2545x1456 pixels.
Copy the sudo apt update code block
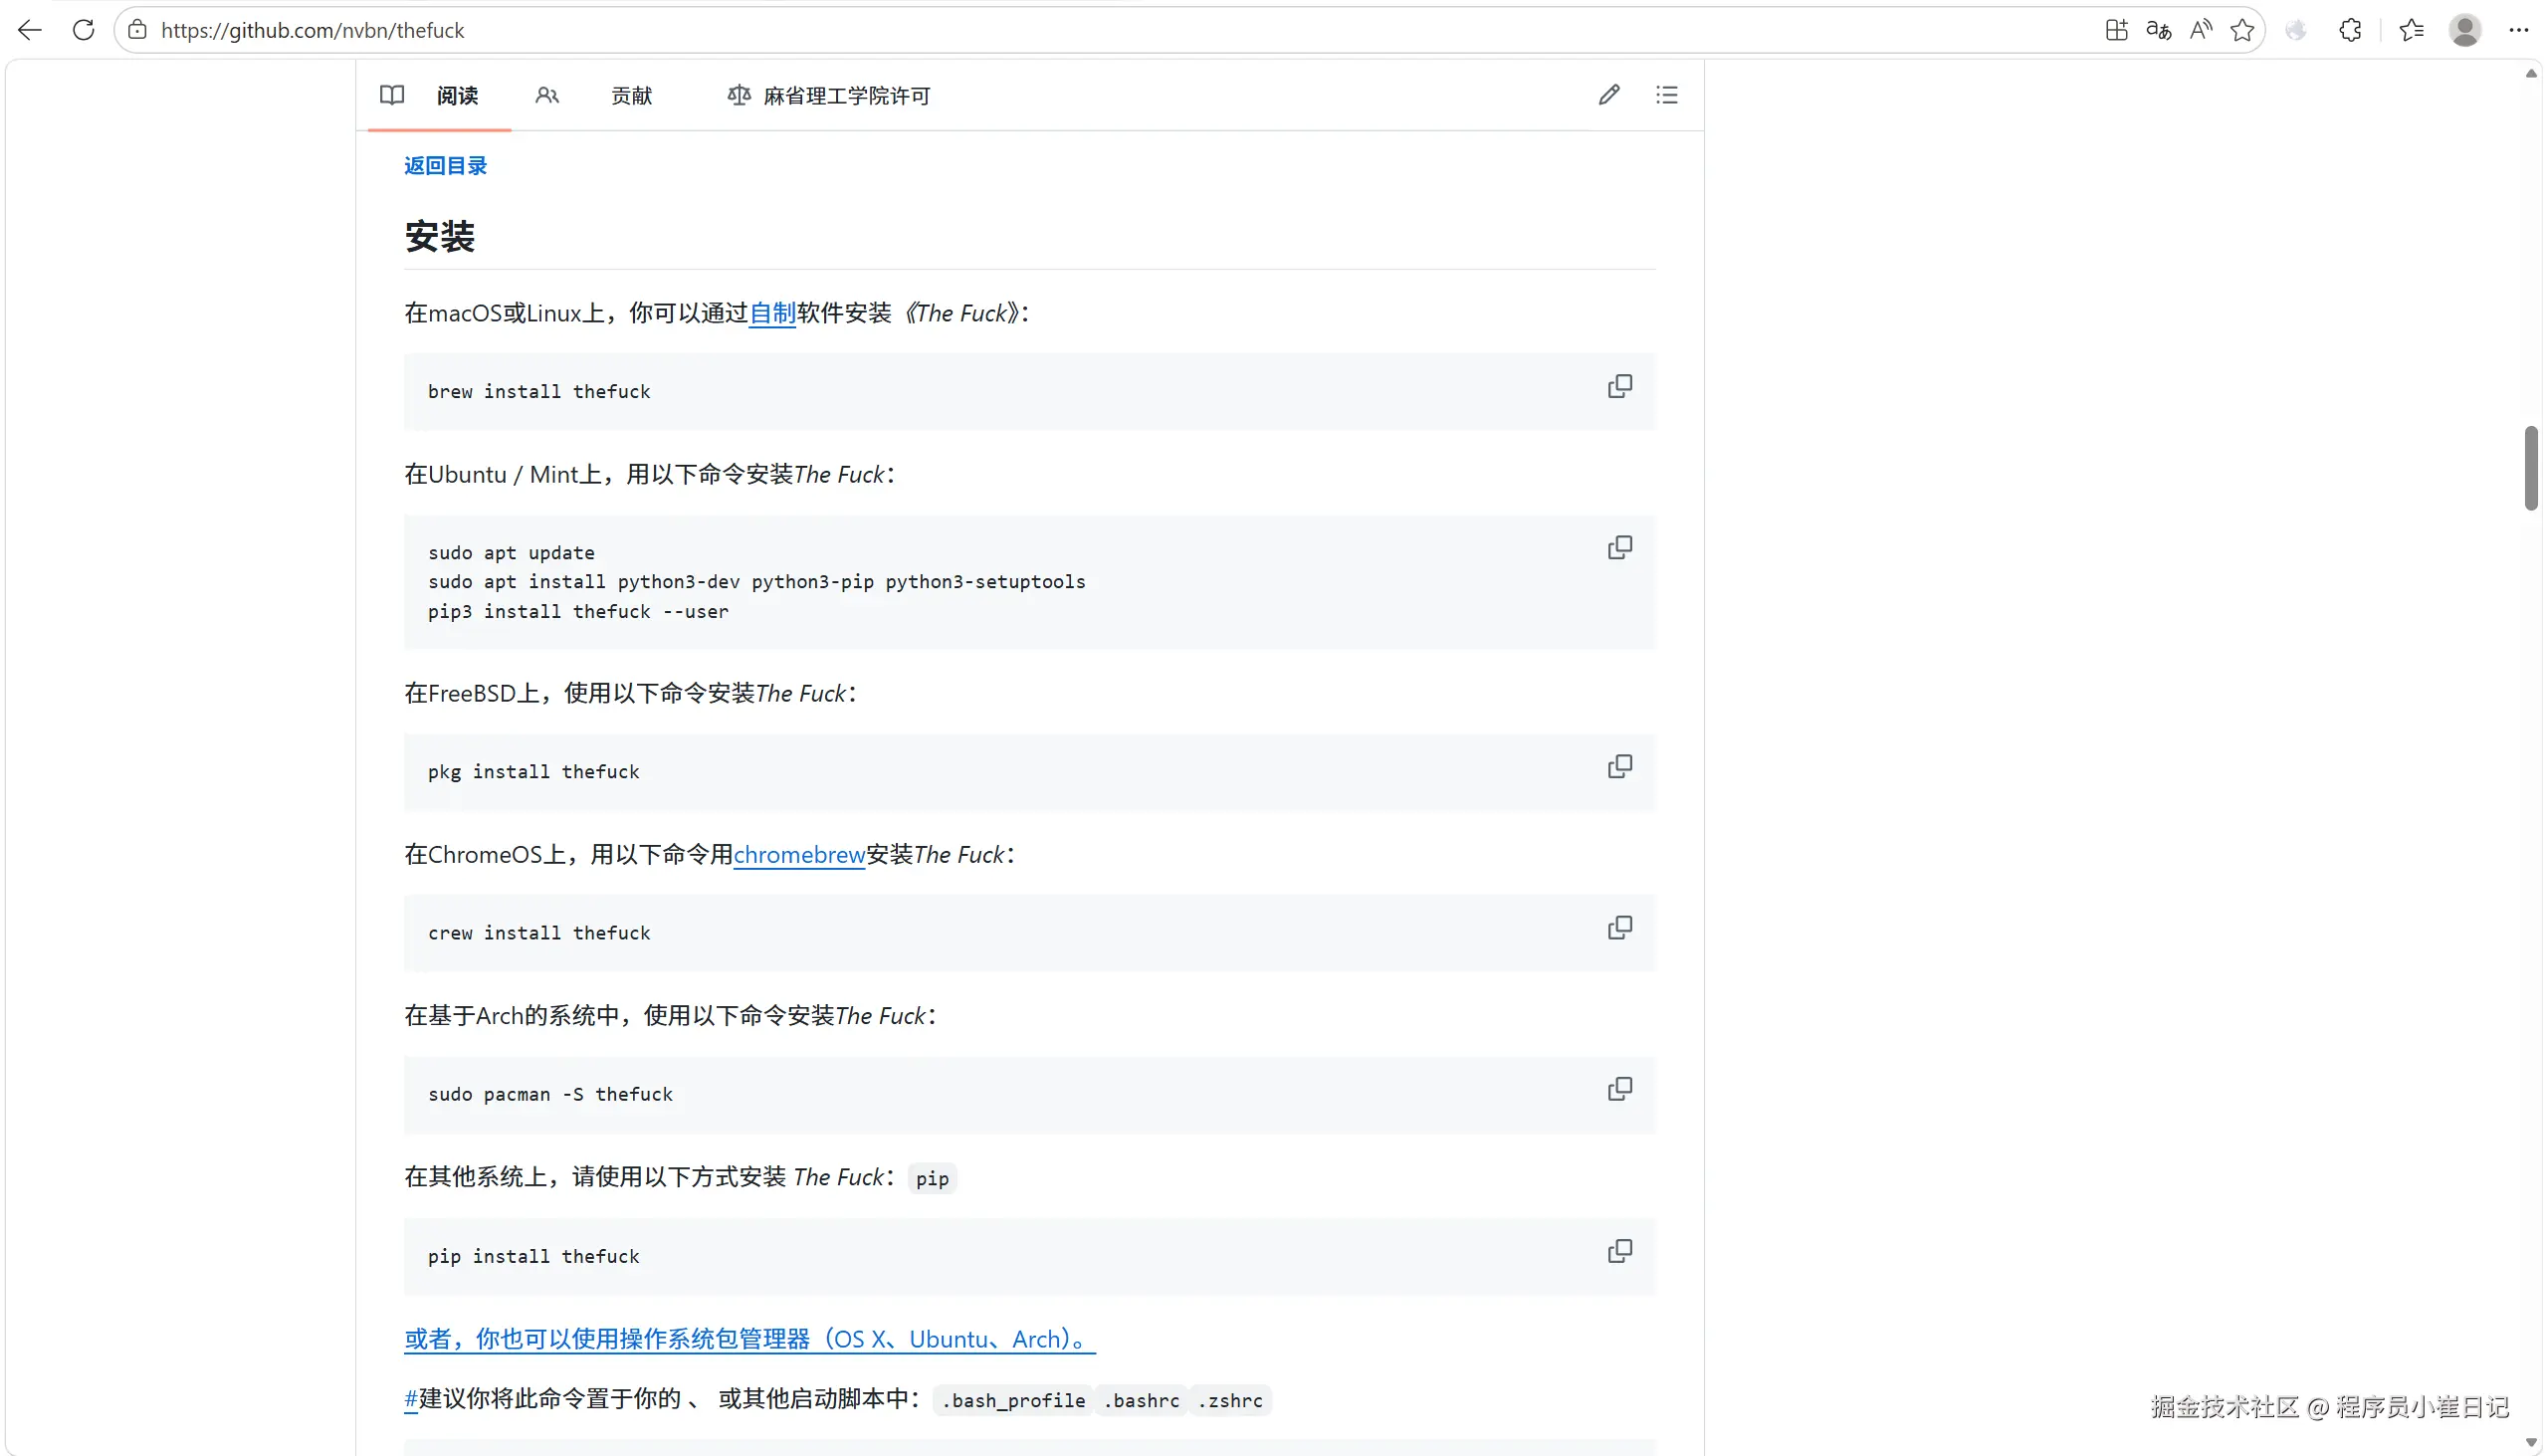tap(1619, 547)
